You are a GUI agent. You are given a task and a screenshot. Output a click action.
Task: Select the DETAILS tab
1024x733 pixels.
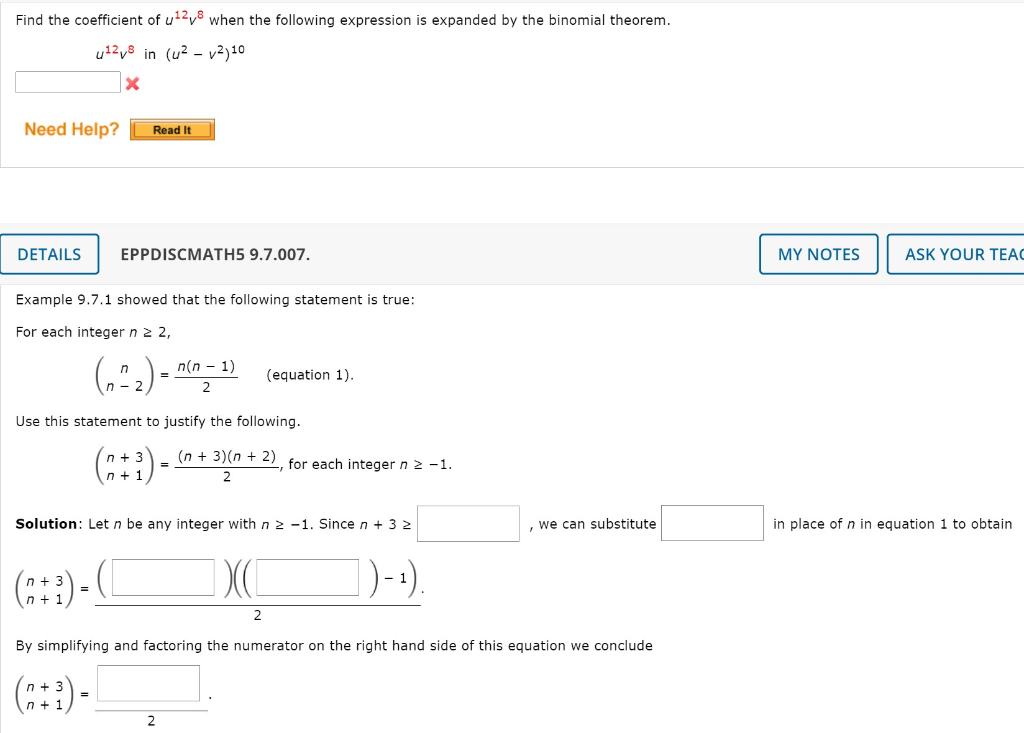50,254
